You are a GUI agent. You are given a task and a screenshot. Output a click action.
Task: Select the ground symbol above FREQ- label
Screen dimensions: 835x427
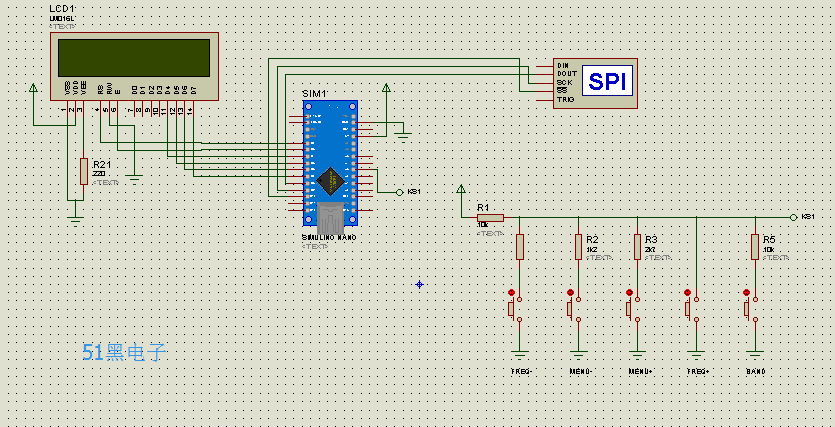click(520, 355)
